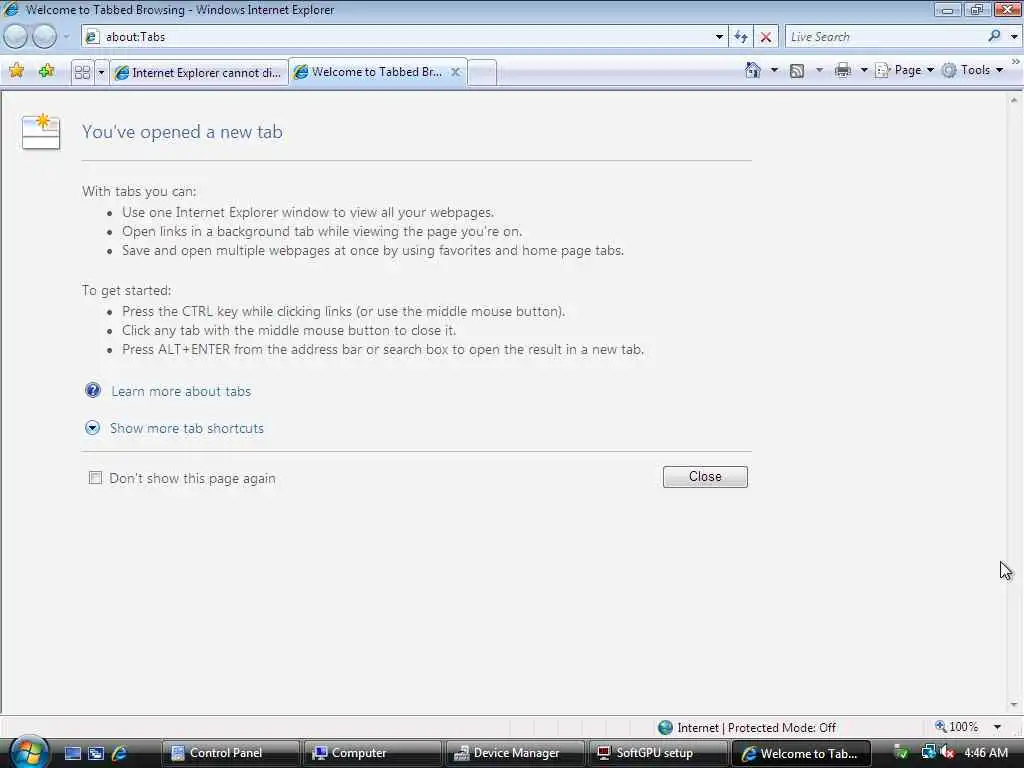Click the search magnifier icon

coord(994,37)
